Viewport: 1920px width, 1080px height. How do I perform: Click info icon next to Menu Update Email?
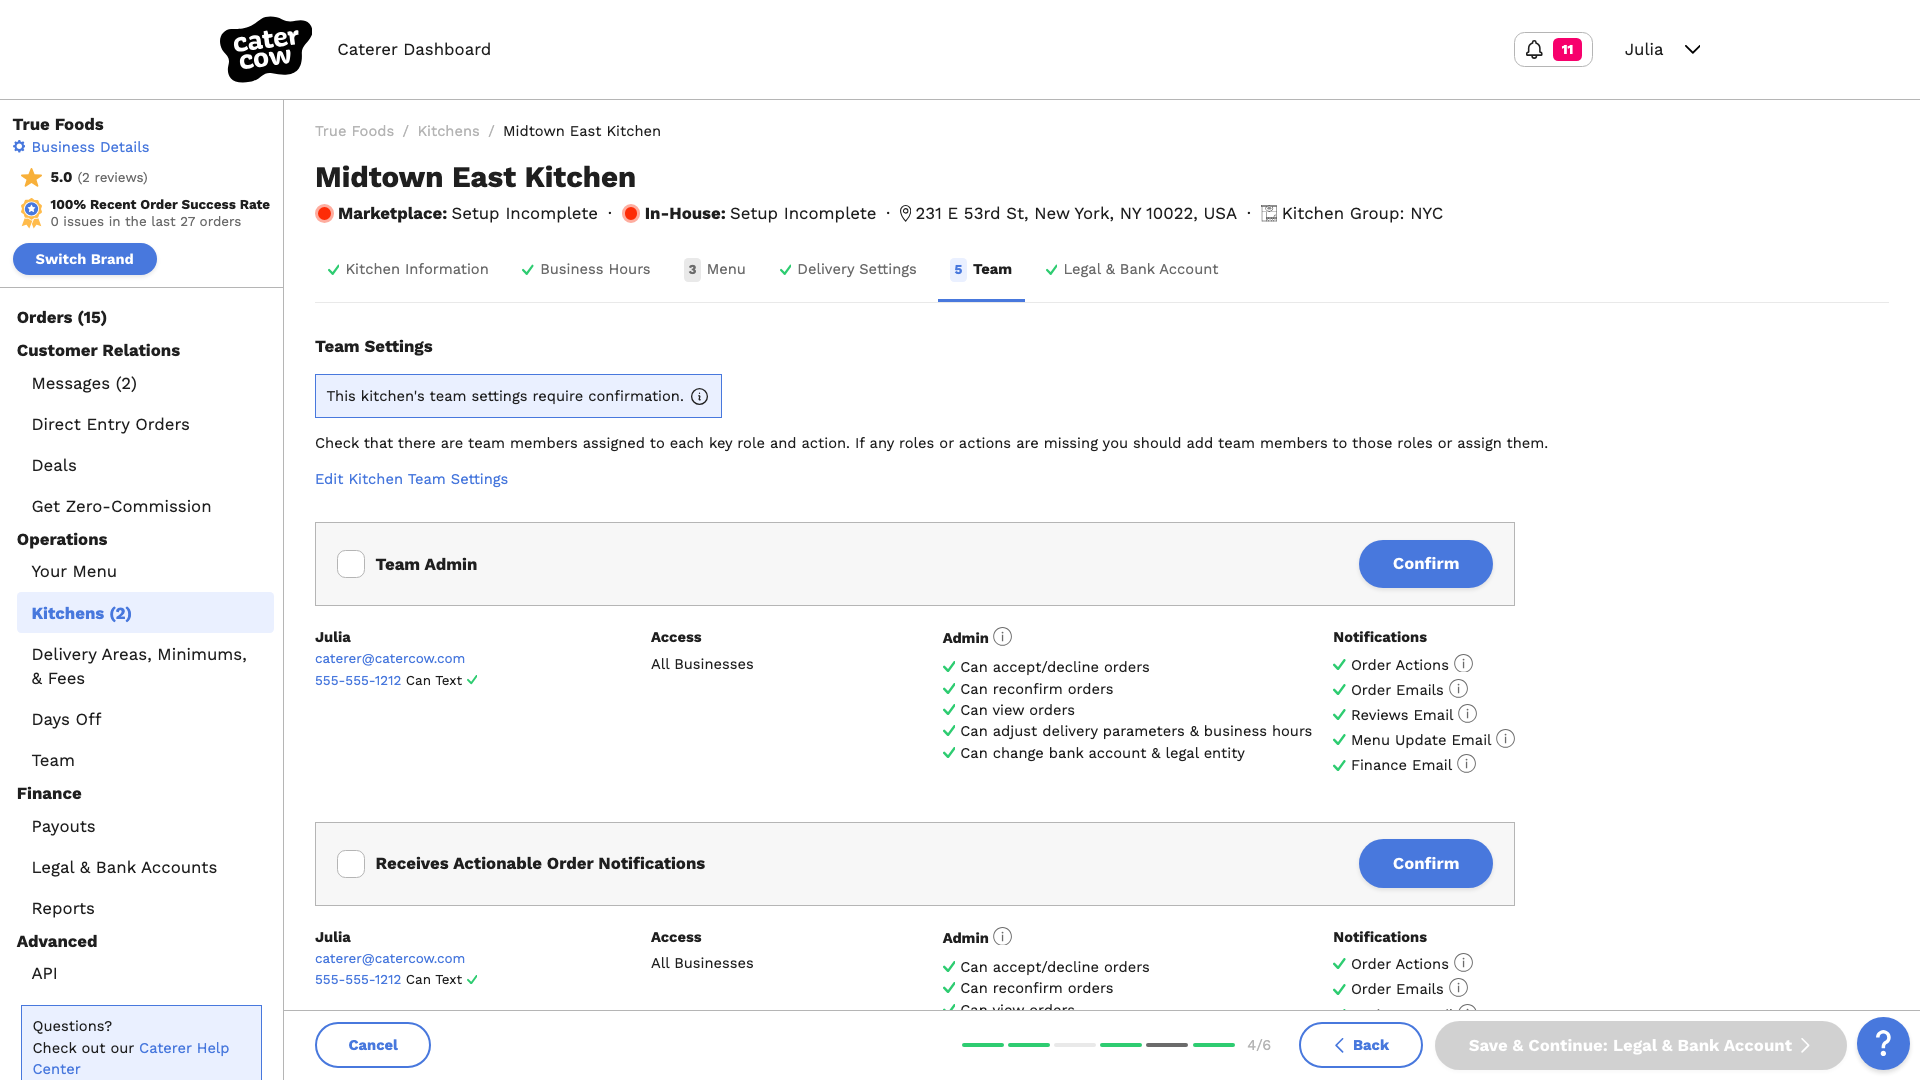(x=1505, y=739)
